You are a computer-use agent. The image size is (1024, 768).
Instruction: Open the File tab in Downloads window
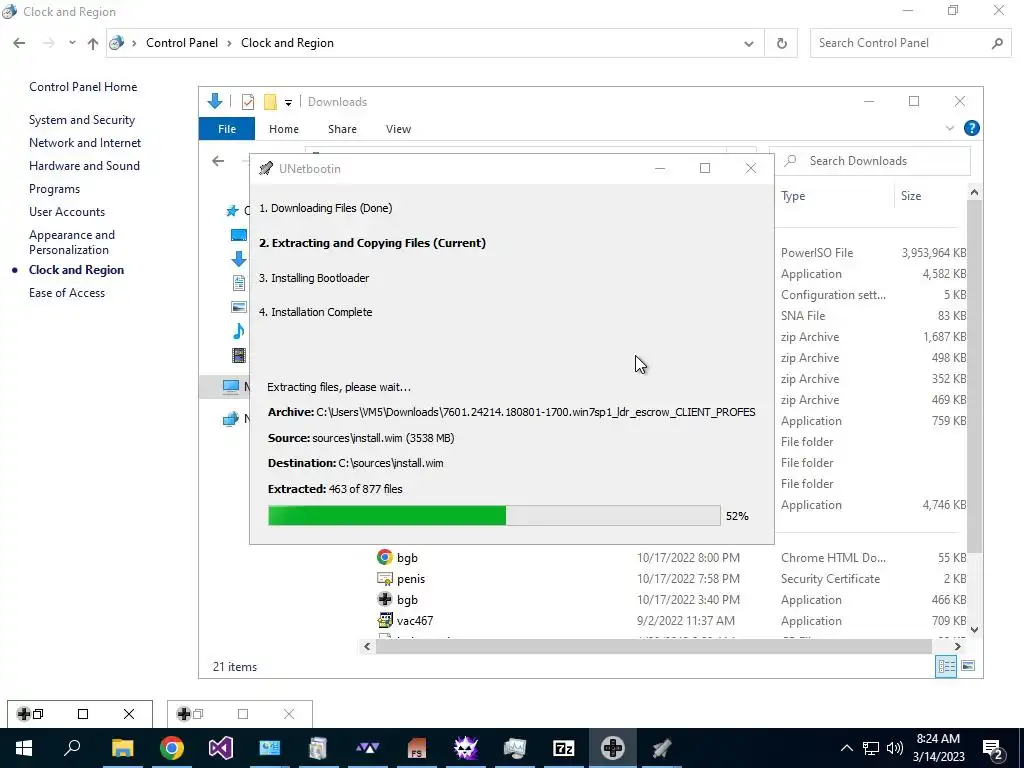click(227, 129)
